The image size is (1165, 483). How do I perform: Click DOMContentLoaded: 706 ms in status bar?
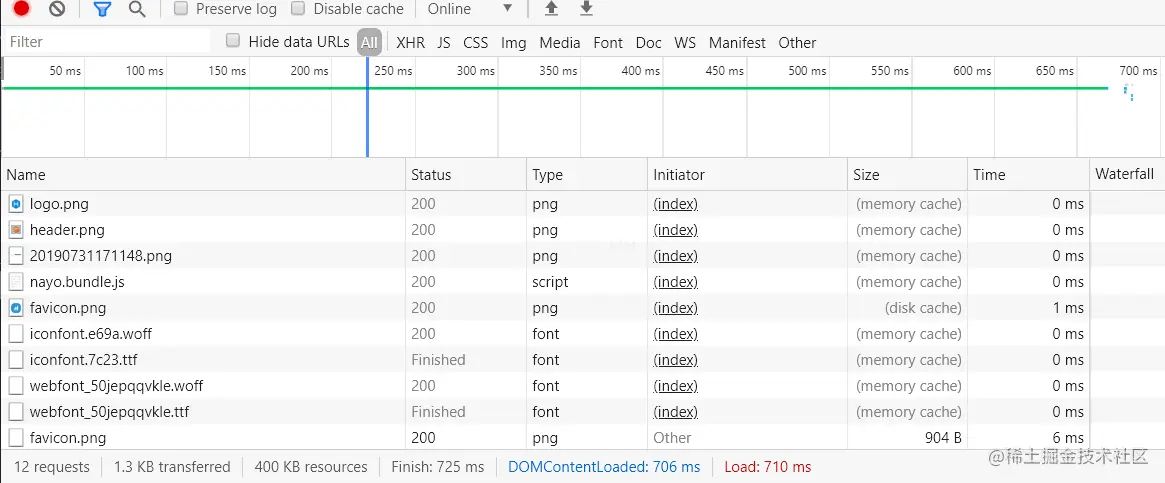[604, 467]
